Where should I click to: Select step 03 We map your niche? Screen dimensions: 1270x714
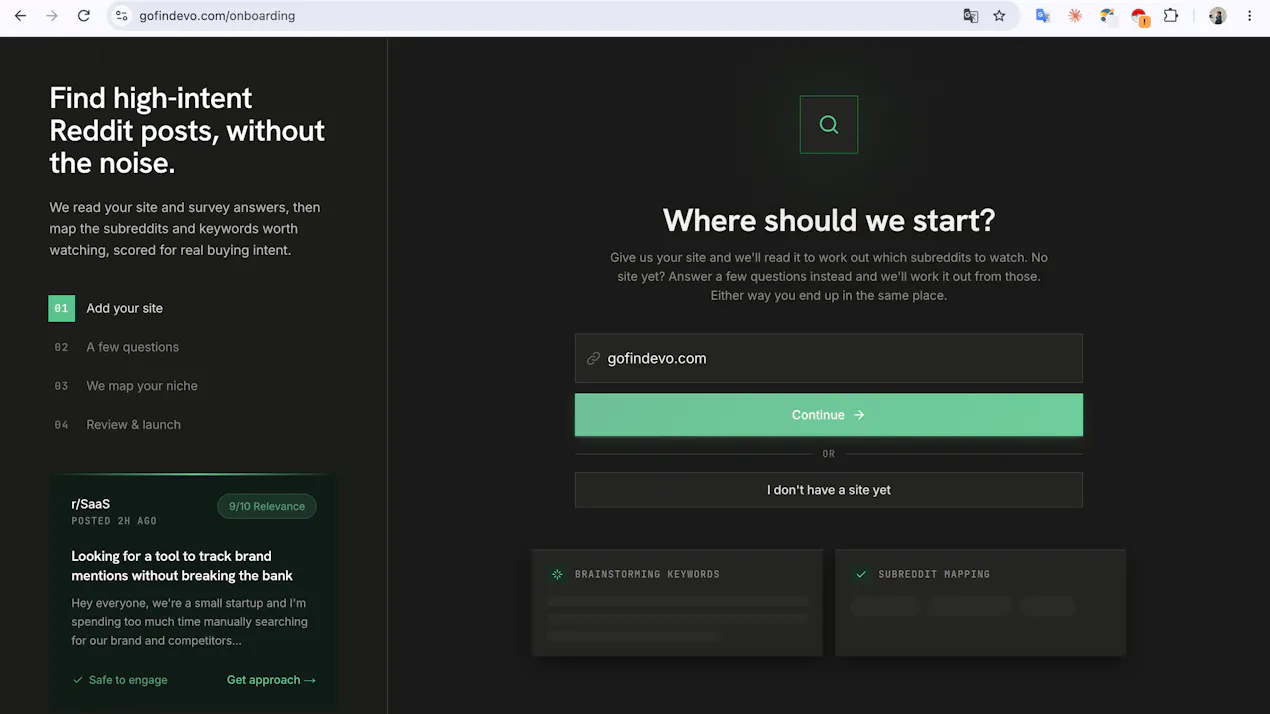click(x=125, y=386)
